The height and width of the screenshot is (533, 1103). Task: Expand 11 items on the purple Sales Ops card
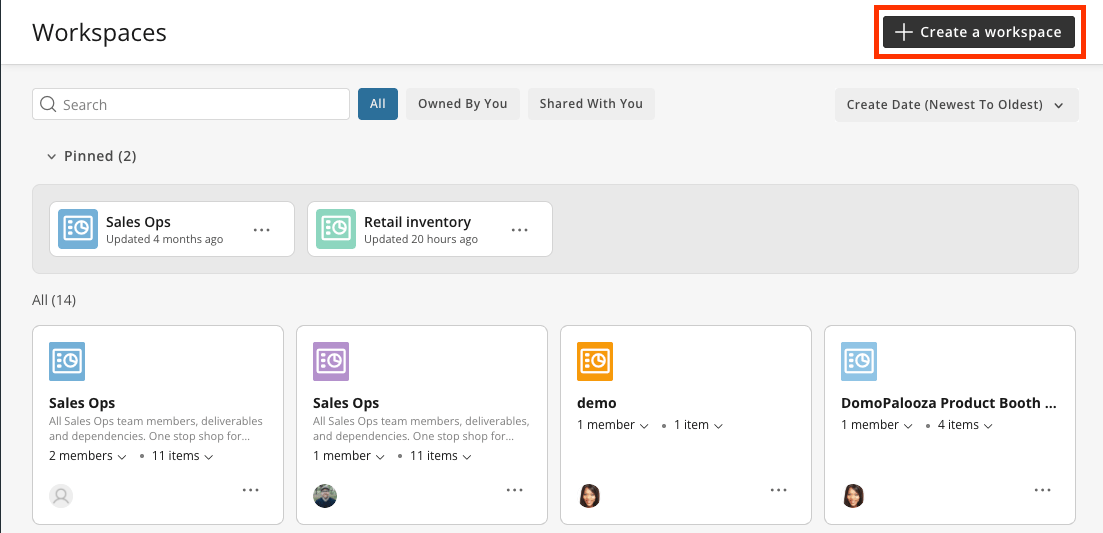tap(440, 456)
